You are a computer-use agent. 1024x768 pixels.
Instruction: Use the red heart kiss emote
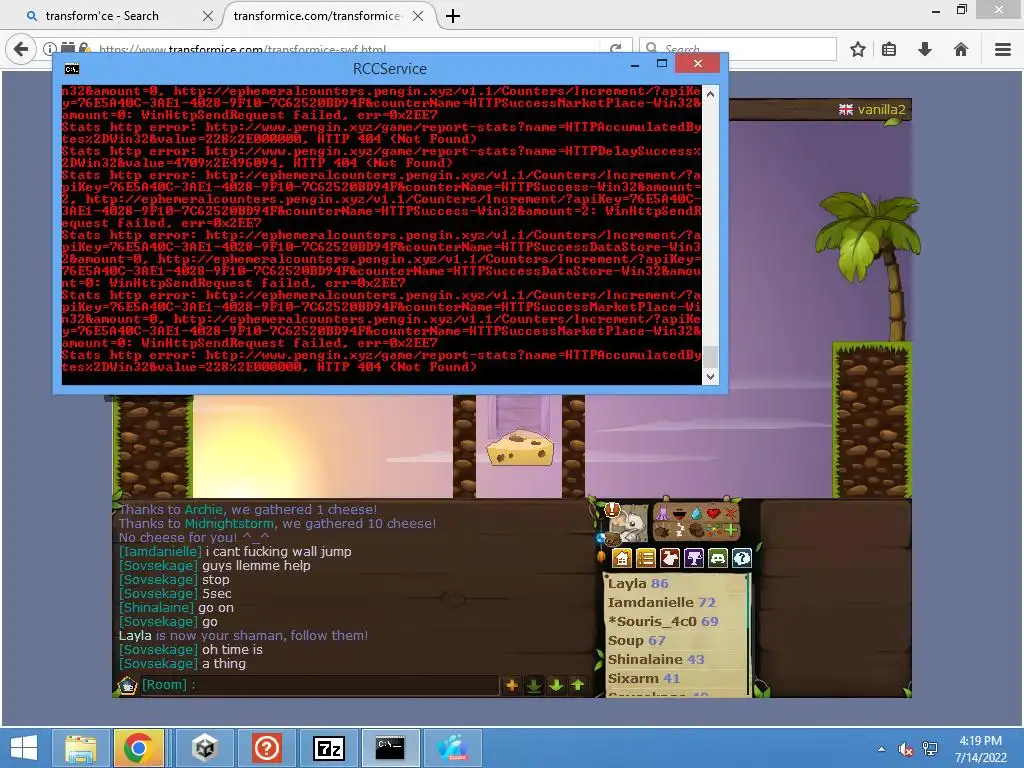pos(713,513)
